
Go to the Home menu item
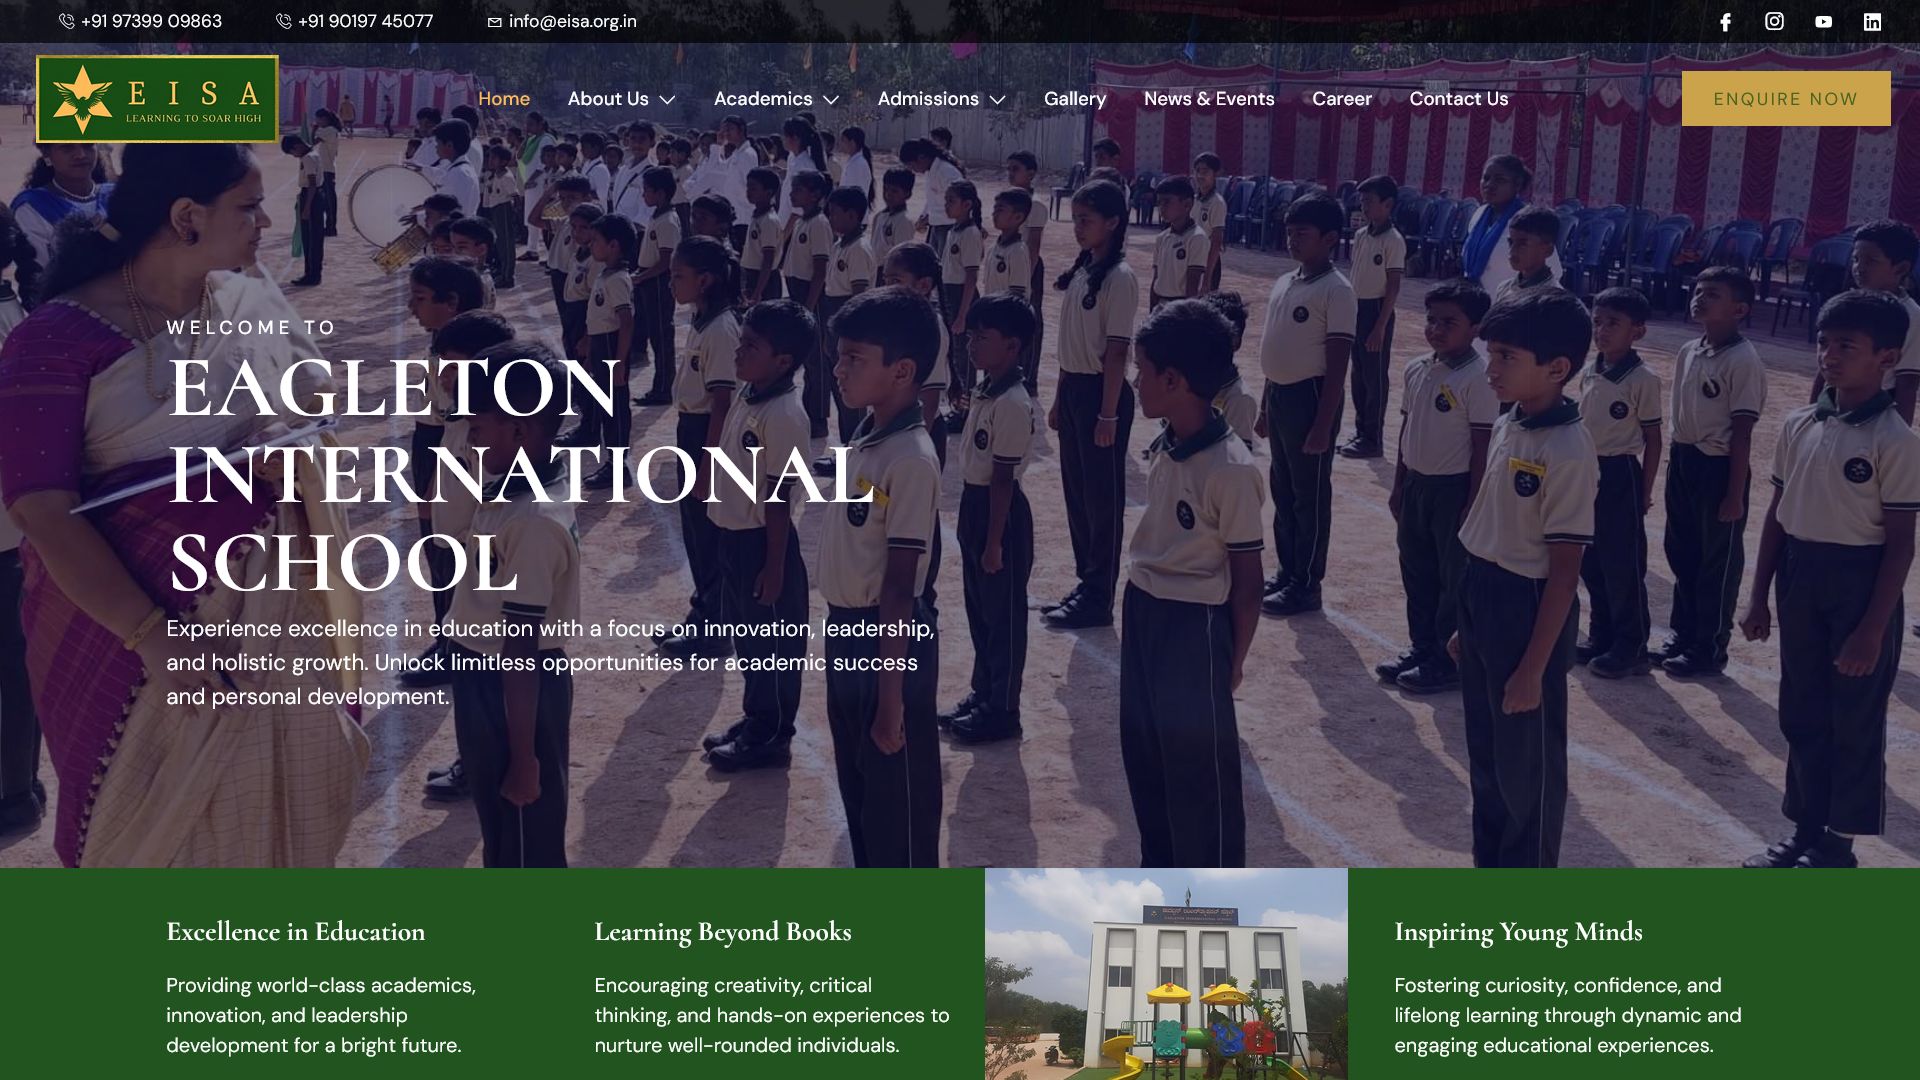click(504, 99)
